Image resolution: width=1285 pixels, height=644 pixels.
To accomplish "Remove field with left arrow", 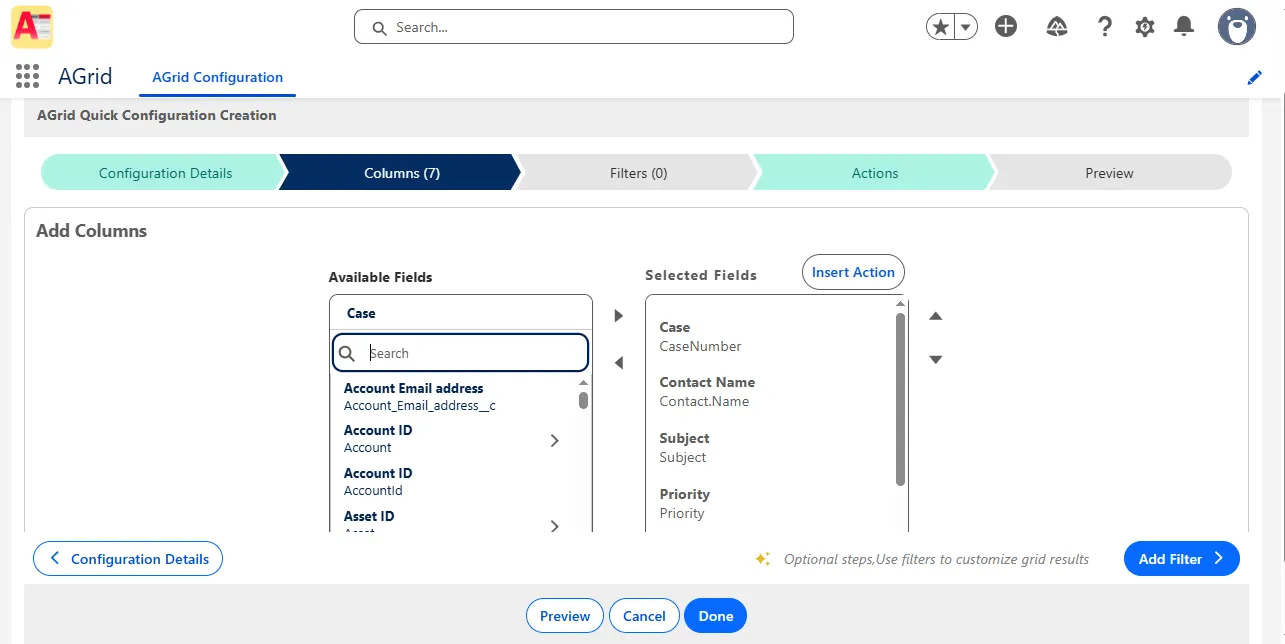I will (618, 363).
